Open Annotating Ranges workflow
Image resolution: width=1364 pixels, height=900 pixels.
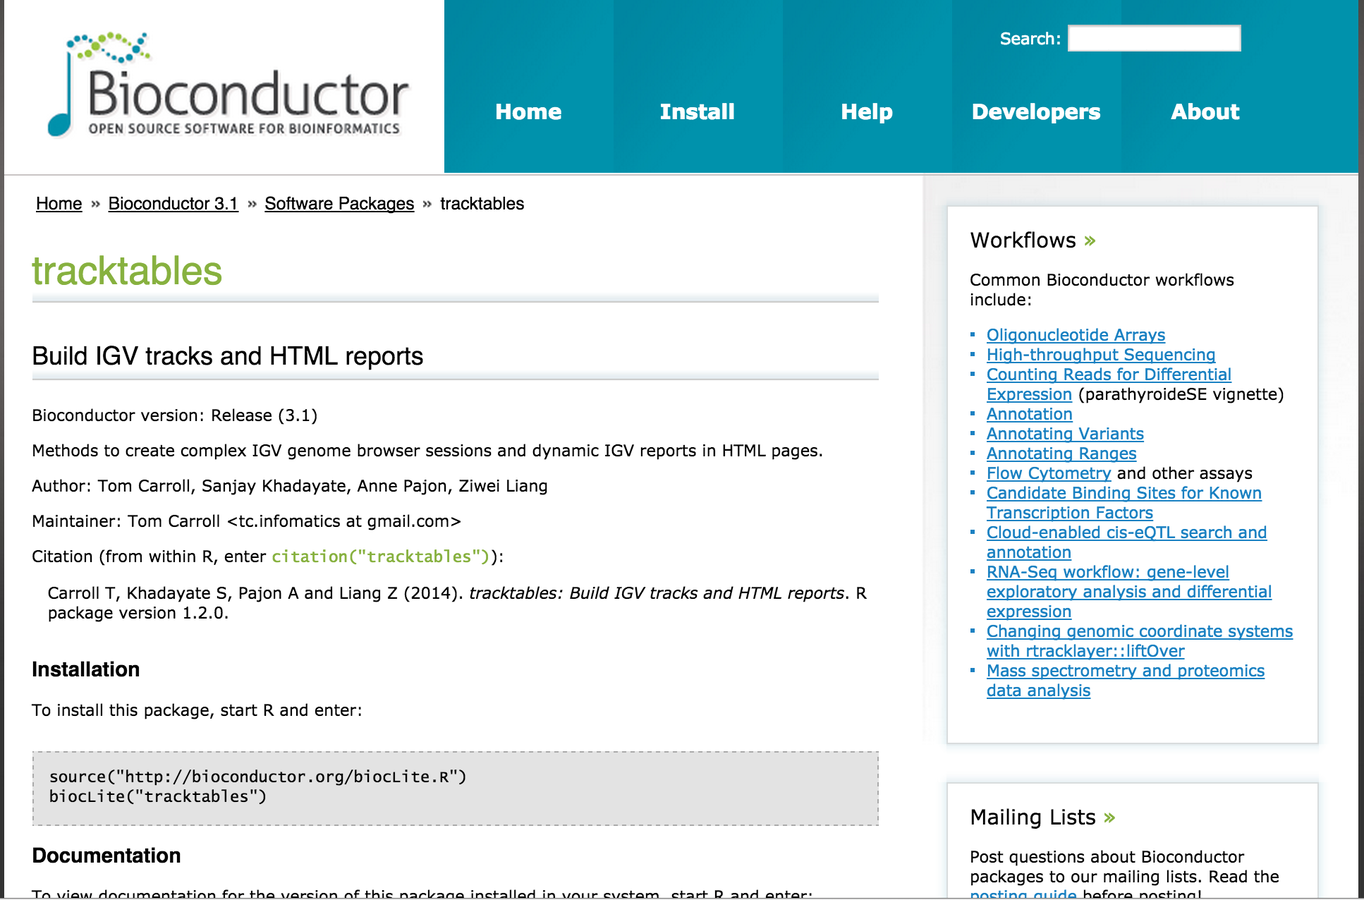[1061, 454]
